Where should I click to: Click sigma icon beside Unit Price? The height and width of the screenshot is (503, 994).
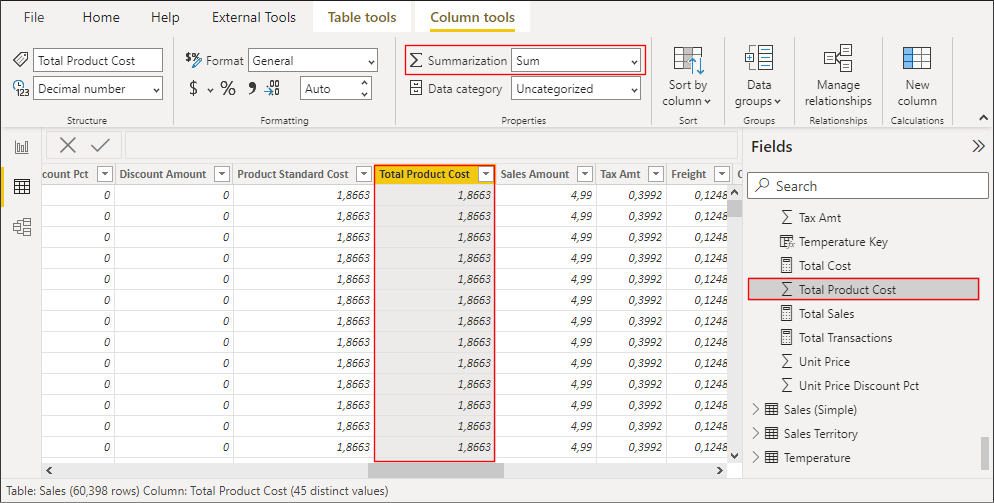point(787,362)
